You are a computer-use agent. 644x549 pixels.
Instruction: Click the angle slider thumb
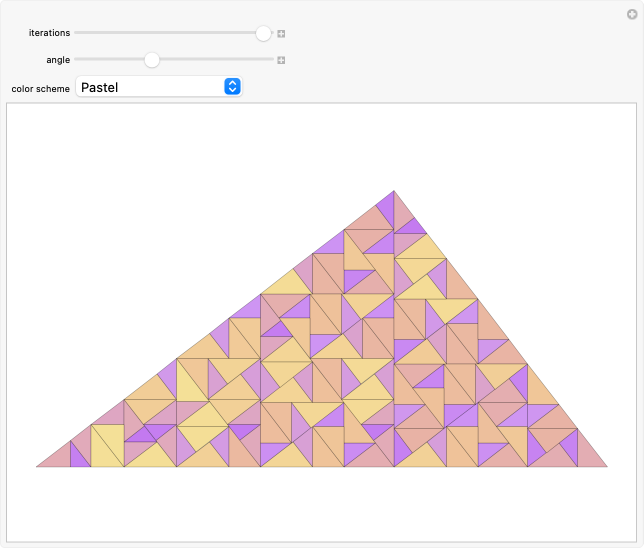pyautogui.click(x=151, y=60)
